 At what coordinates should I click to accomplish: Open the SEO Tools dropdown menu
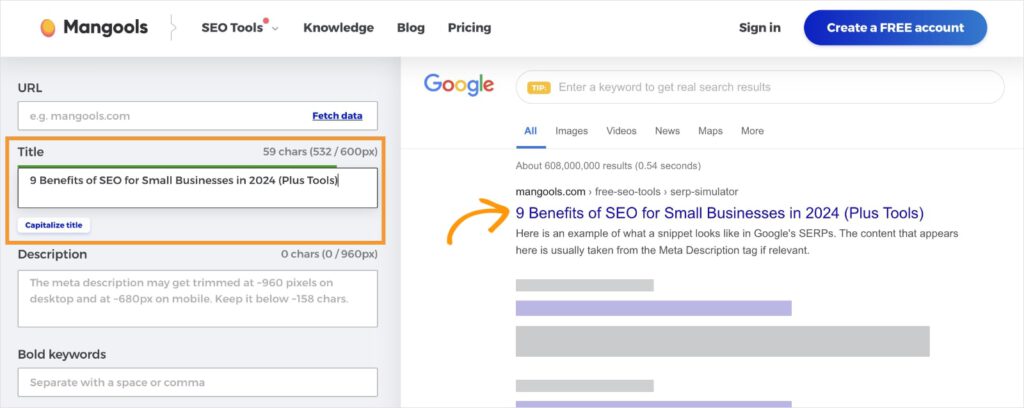[x=240, y=27]
